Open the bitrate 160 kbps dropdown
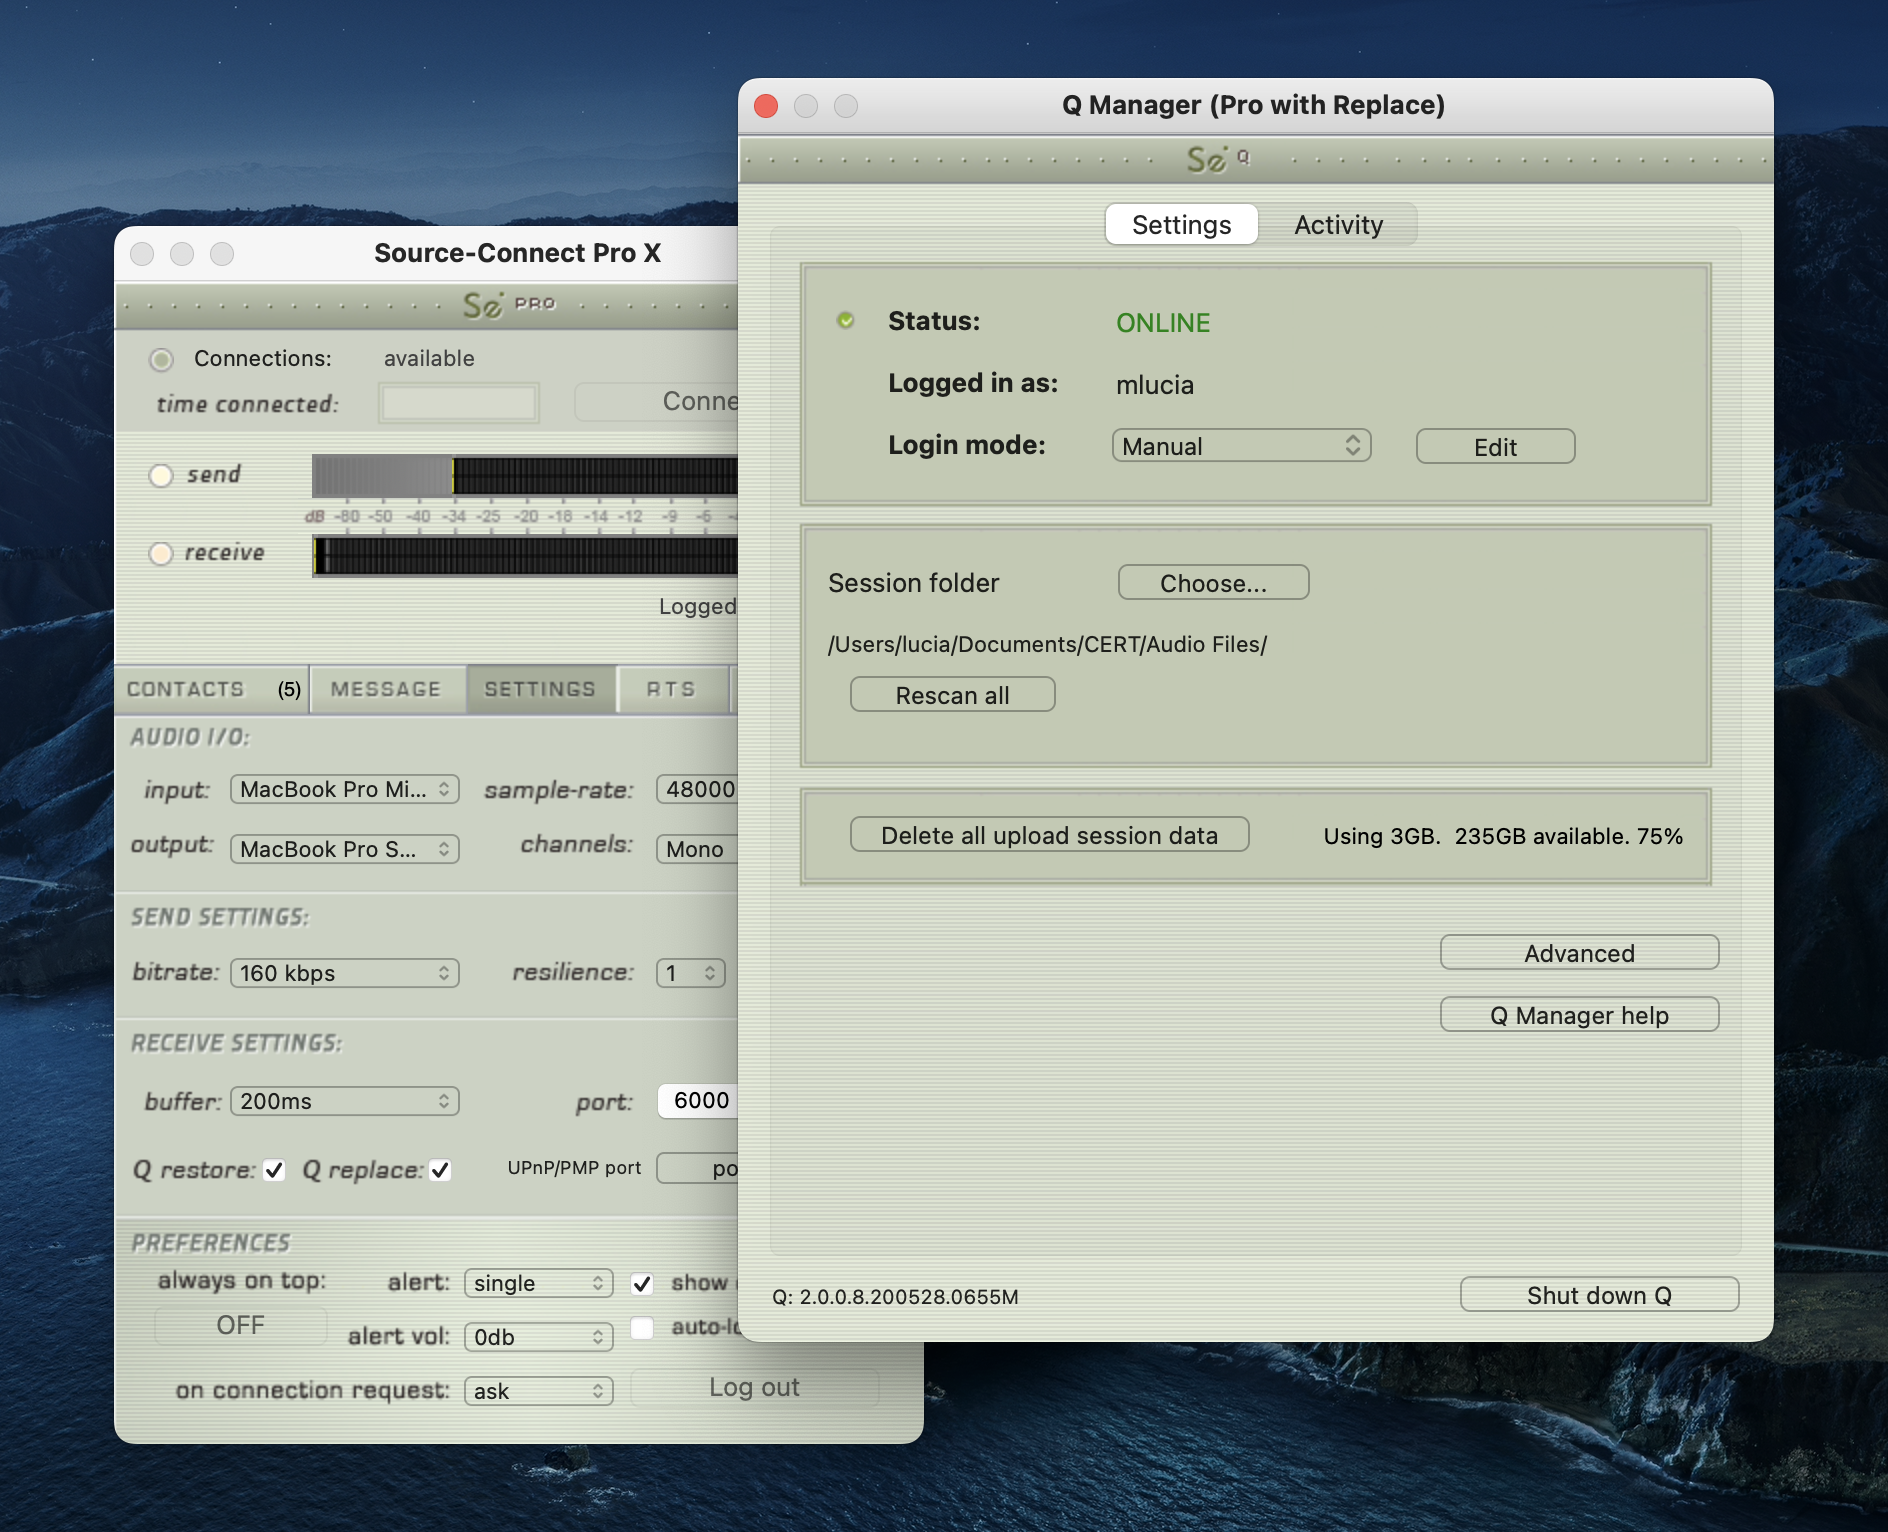Viewport: 1888px width, 1532px height. click(x=344, y=973)
